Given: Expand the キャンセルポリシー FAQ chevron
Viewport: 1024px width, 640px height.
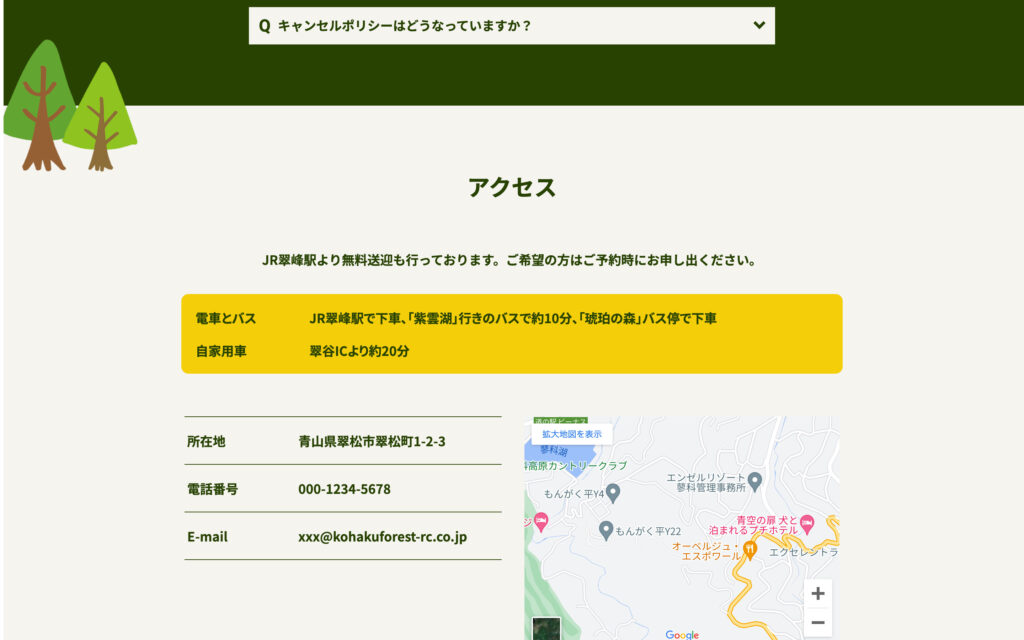Looking at the screenshot, I should click(x=759, y=25).
